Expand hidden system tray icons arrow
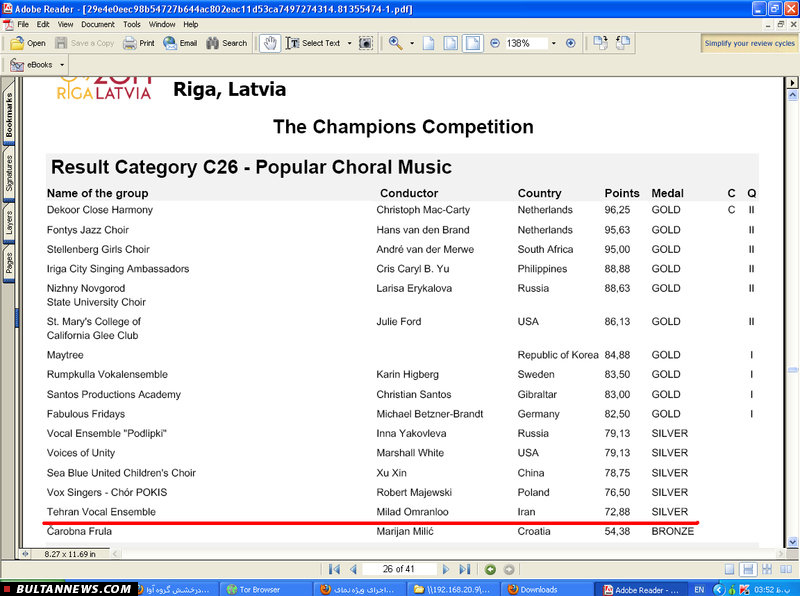Image resolution: width=800 pixels, height=596 pixels. [x=718, y=590]
